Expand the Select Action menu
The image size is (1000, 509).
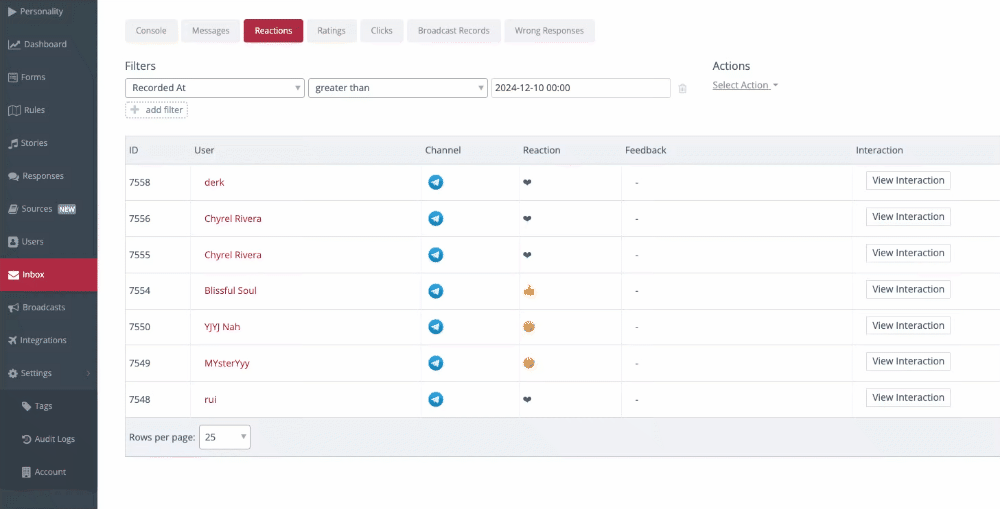click(744, 85)
